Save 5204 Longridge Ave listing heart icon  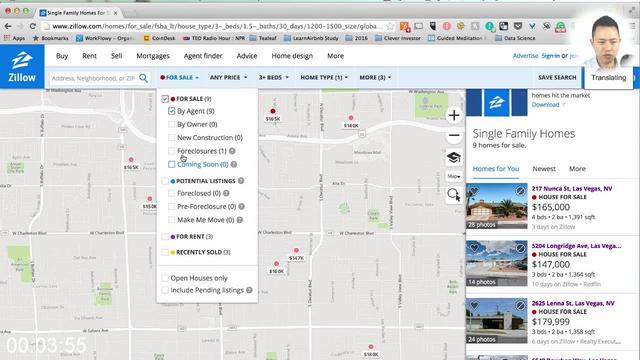pos(474,248)
